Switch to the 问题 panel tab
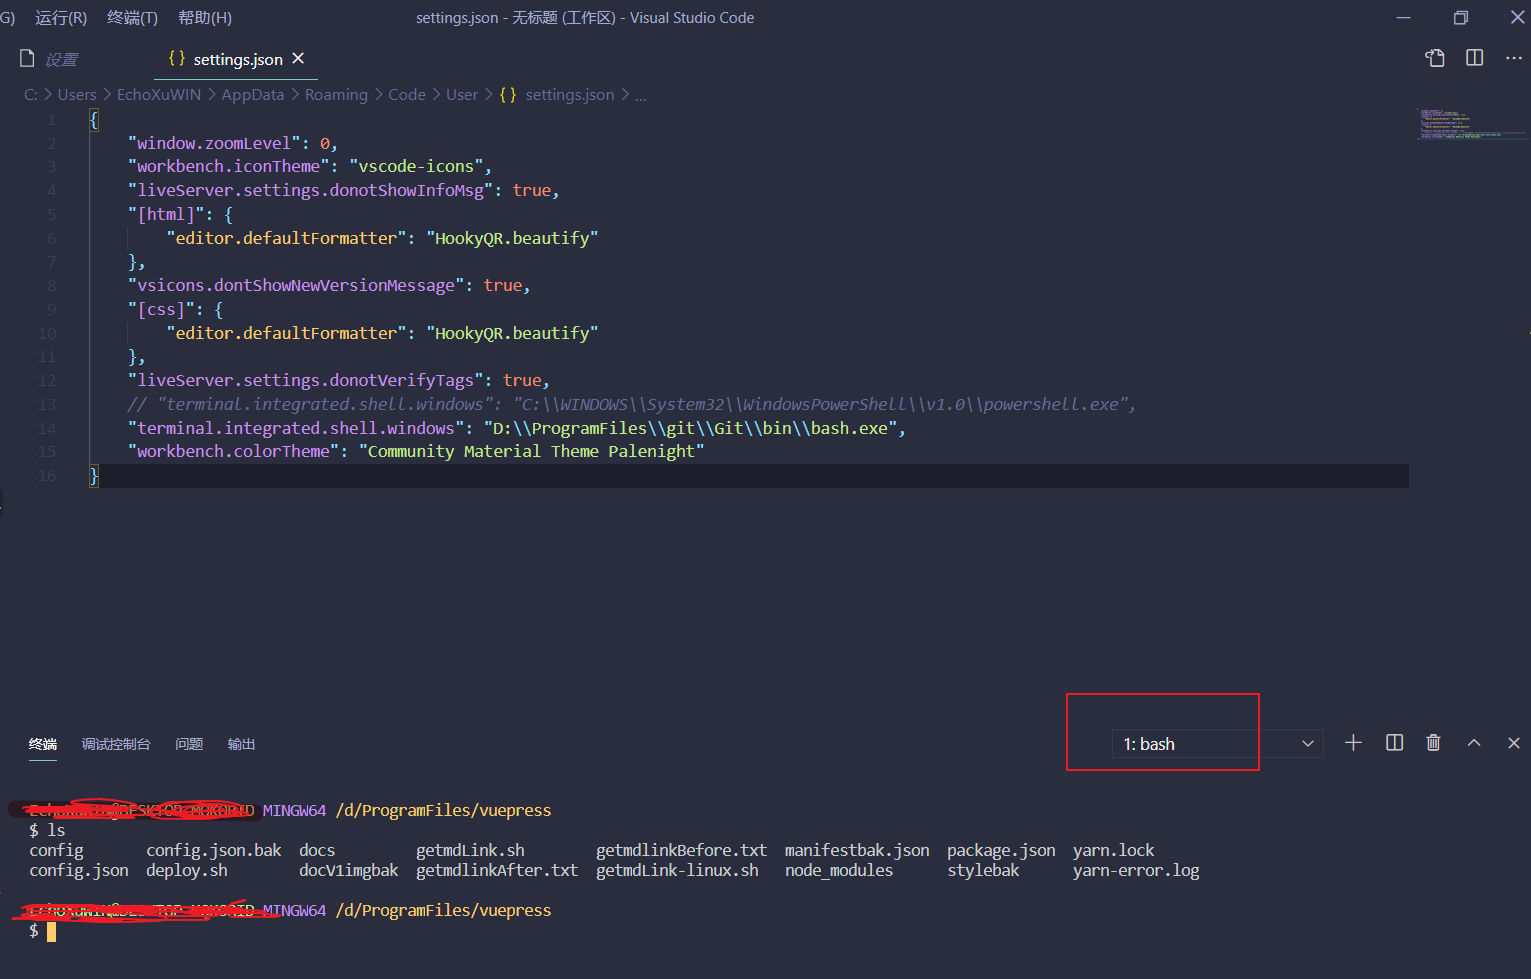1531x979 pixels. click(189, 744)
